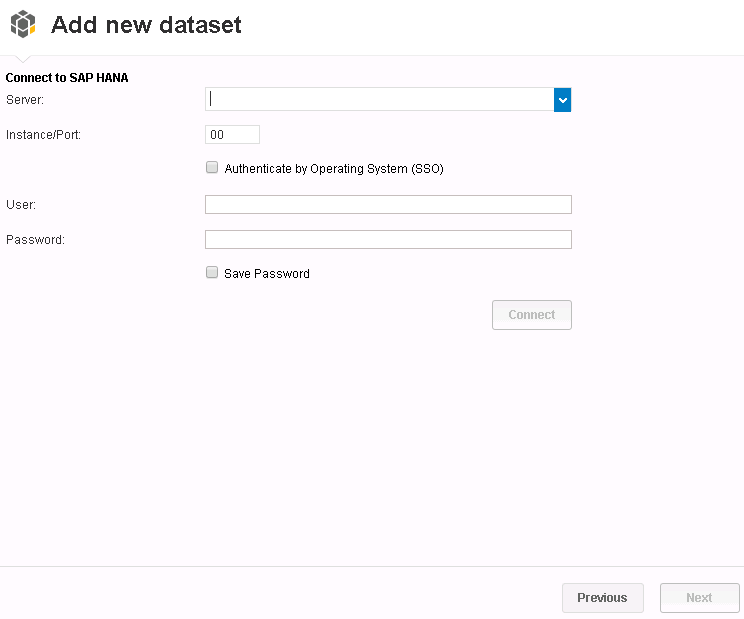Tick the Save Password checkbox
Viewport: 744px width, 619px height.
point(212,272)
